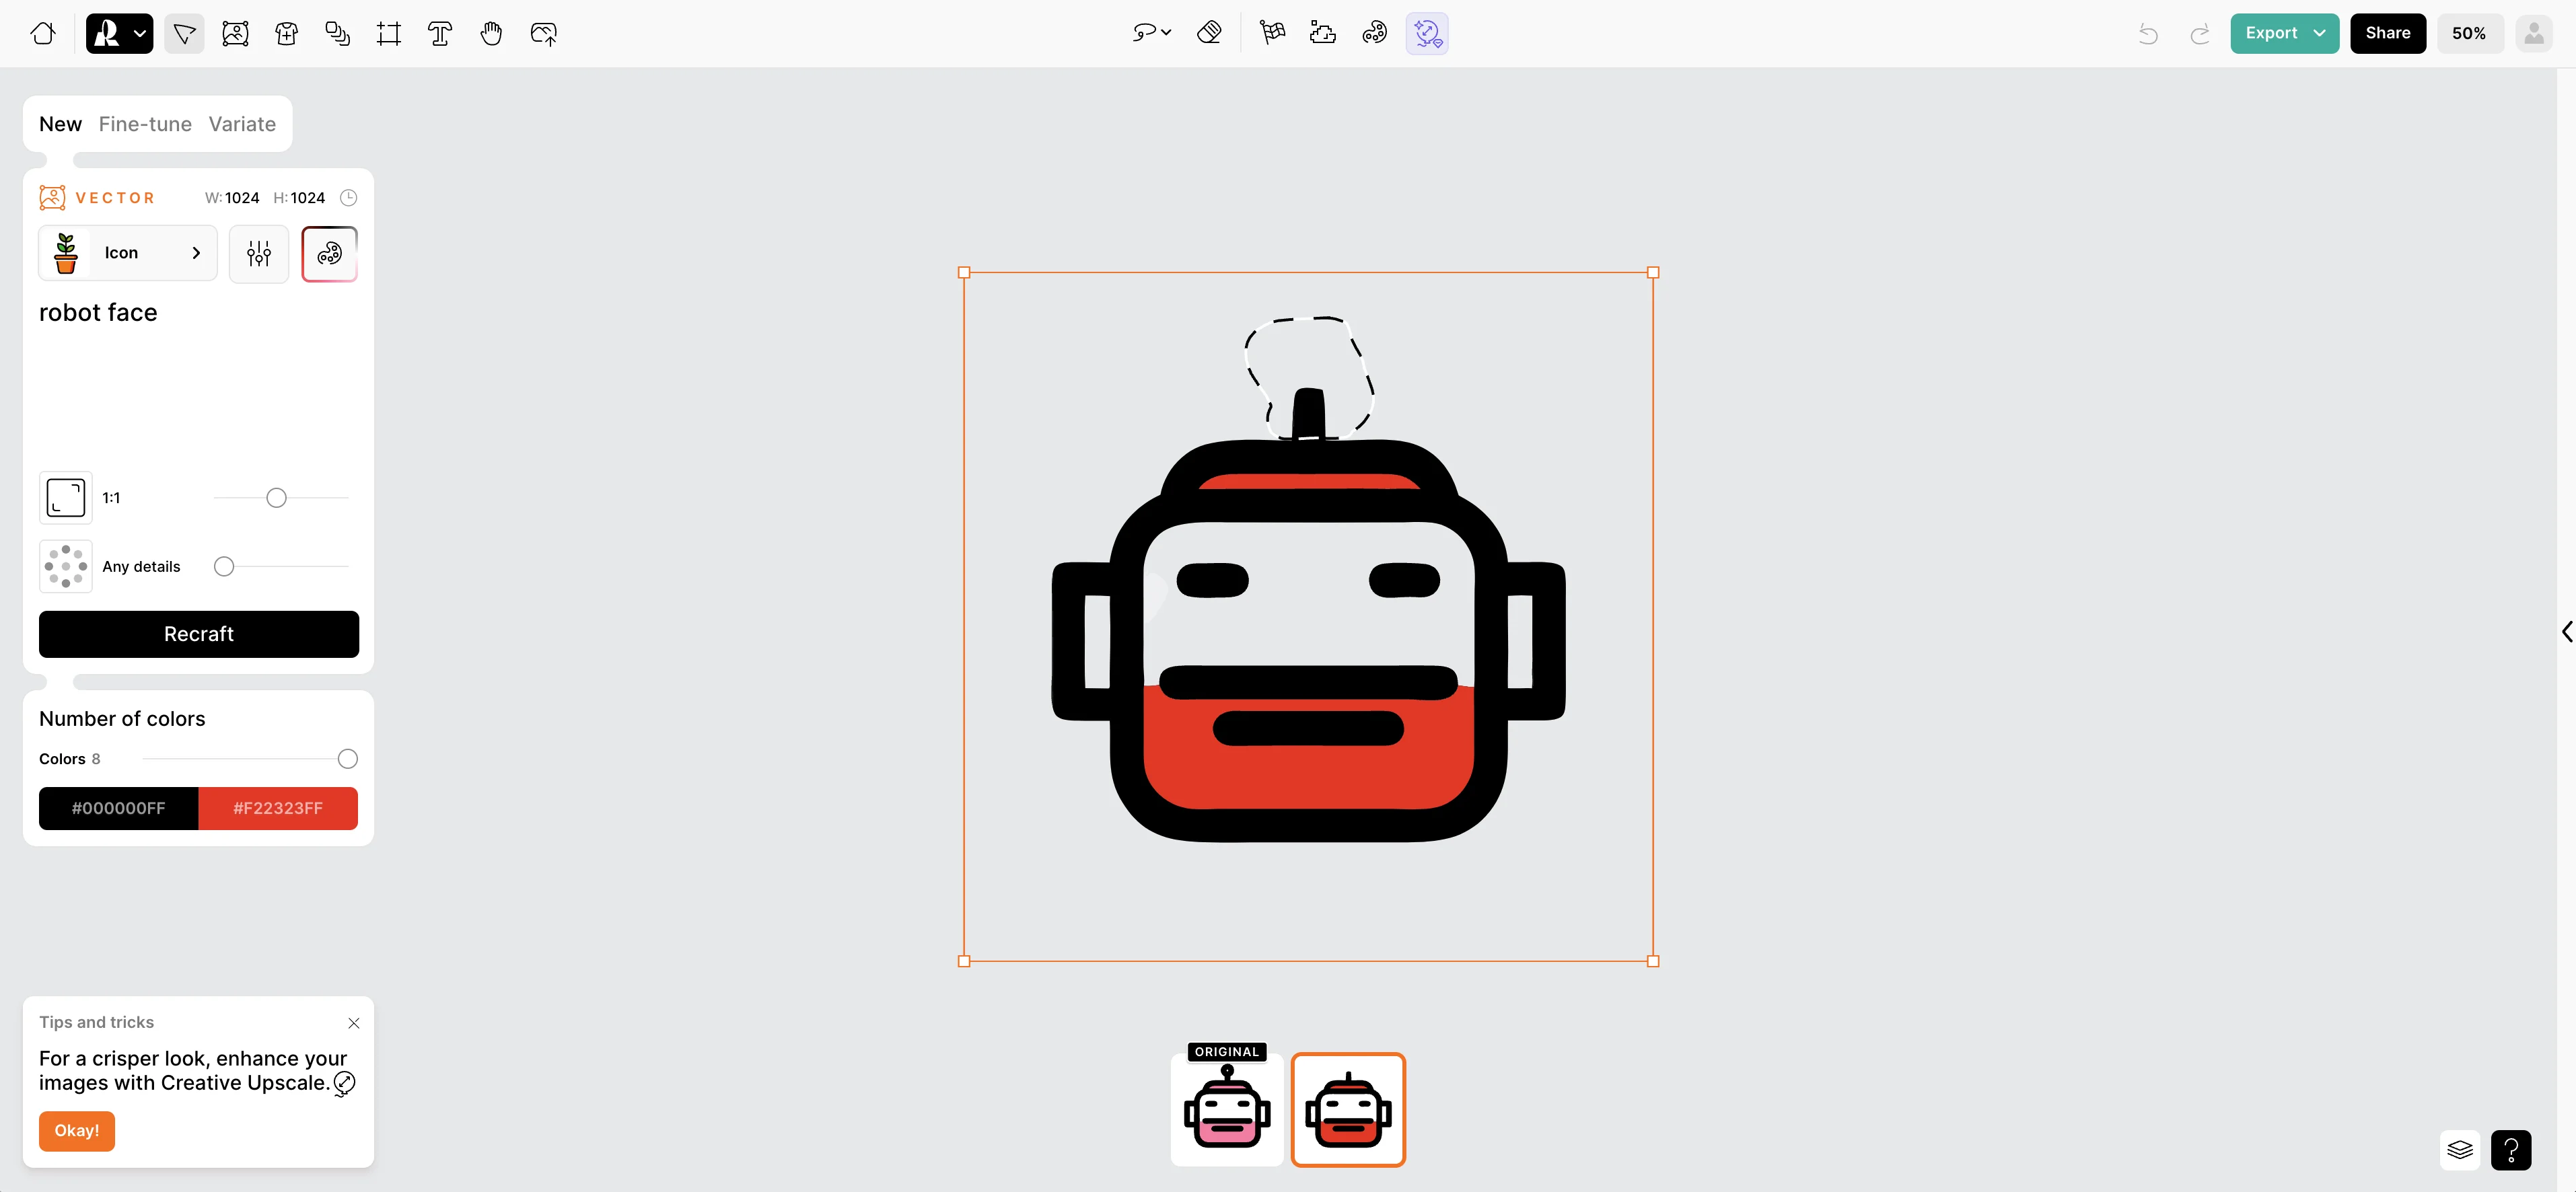Open the Layers panel icon

pos(2459,1150)
